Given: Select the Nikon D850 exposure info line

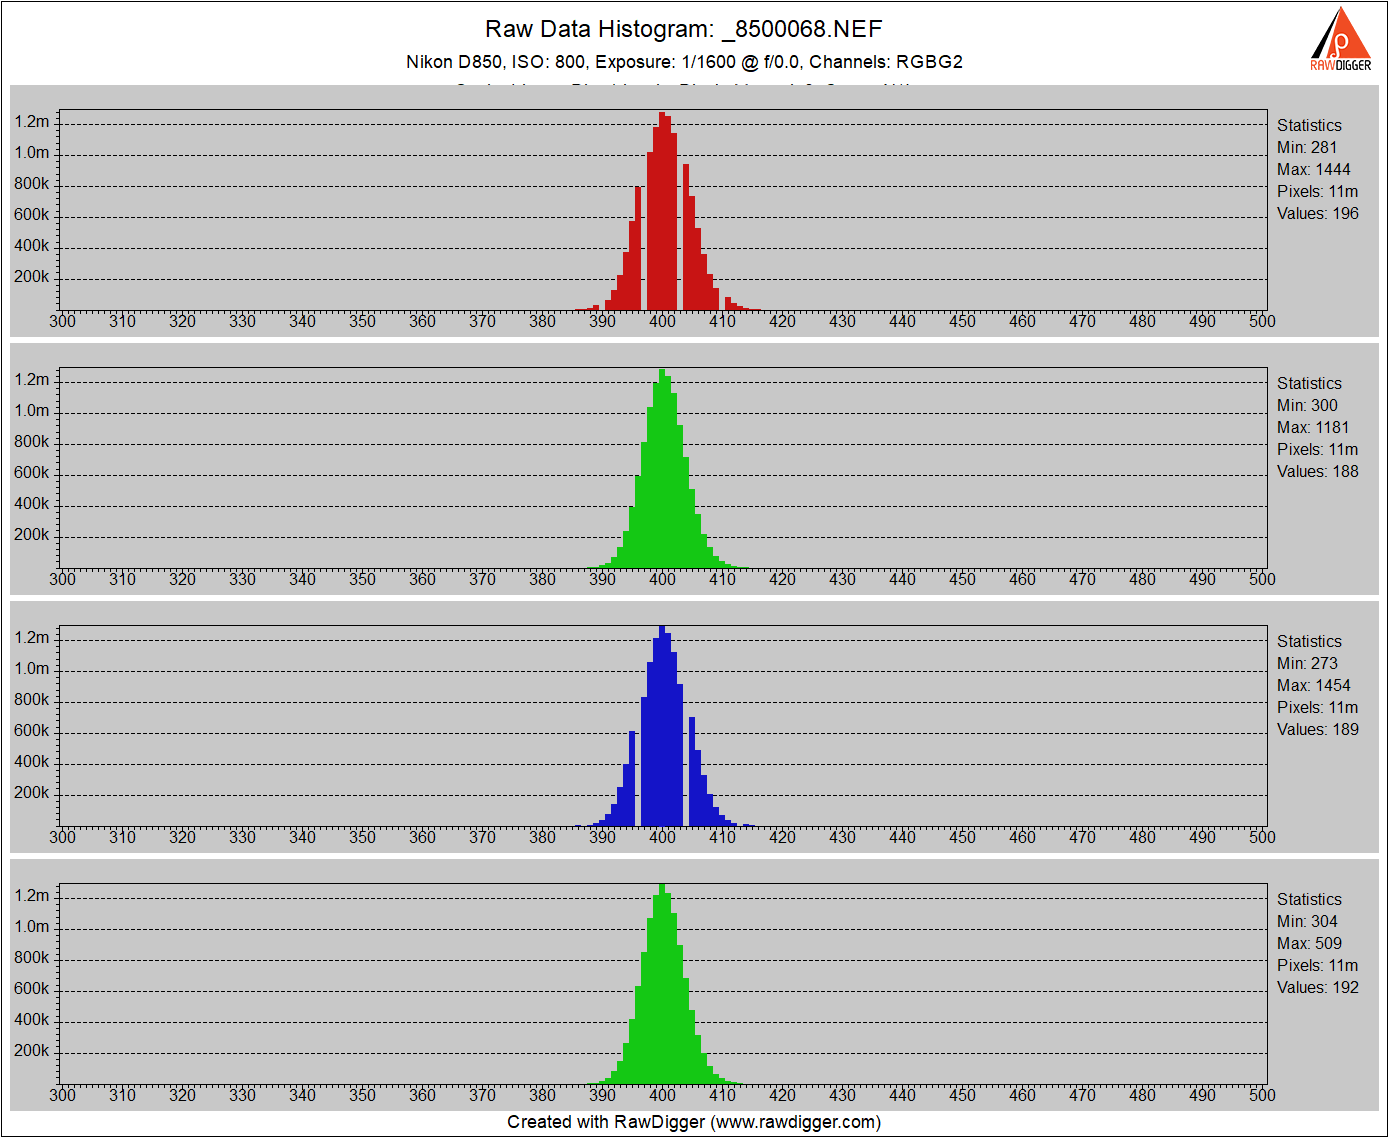Looking at the screenshot, I should click(x=684, y=62).
